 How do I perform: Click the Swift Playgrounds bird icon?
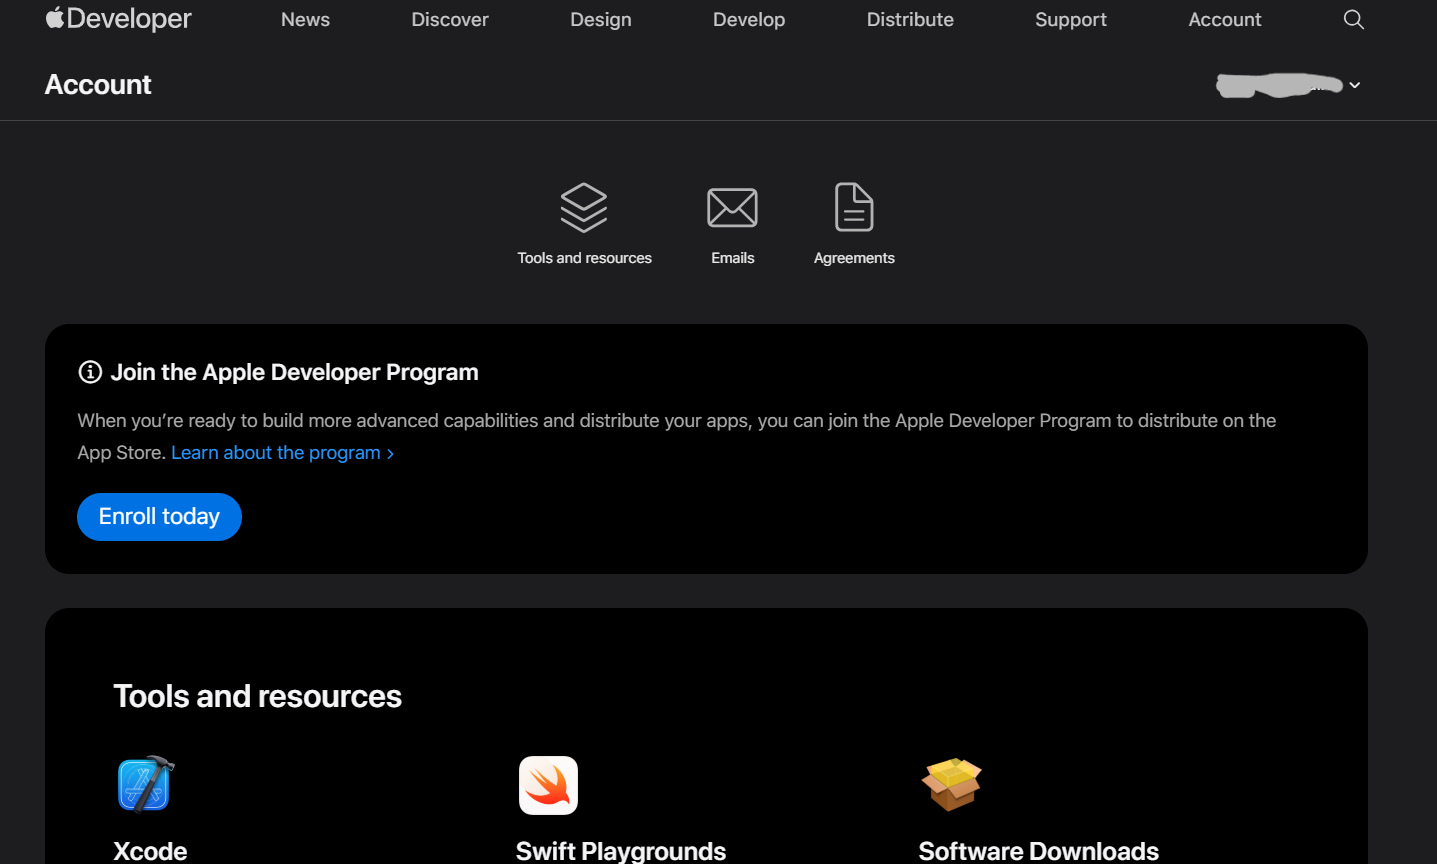pos(548,785)
